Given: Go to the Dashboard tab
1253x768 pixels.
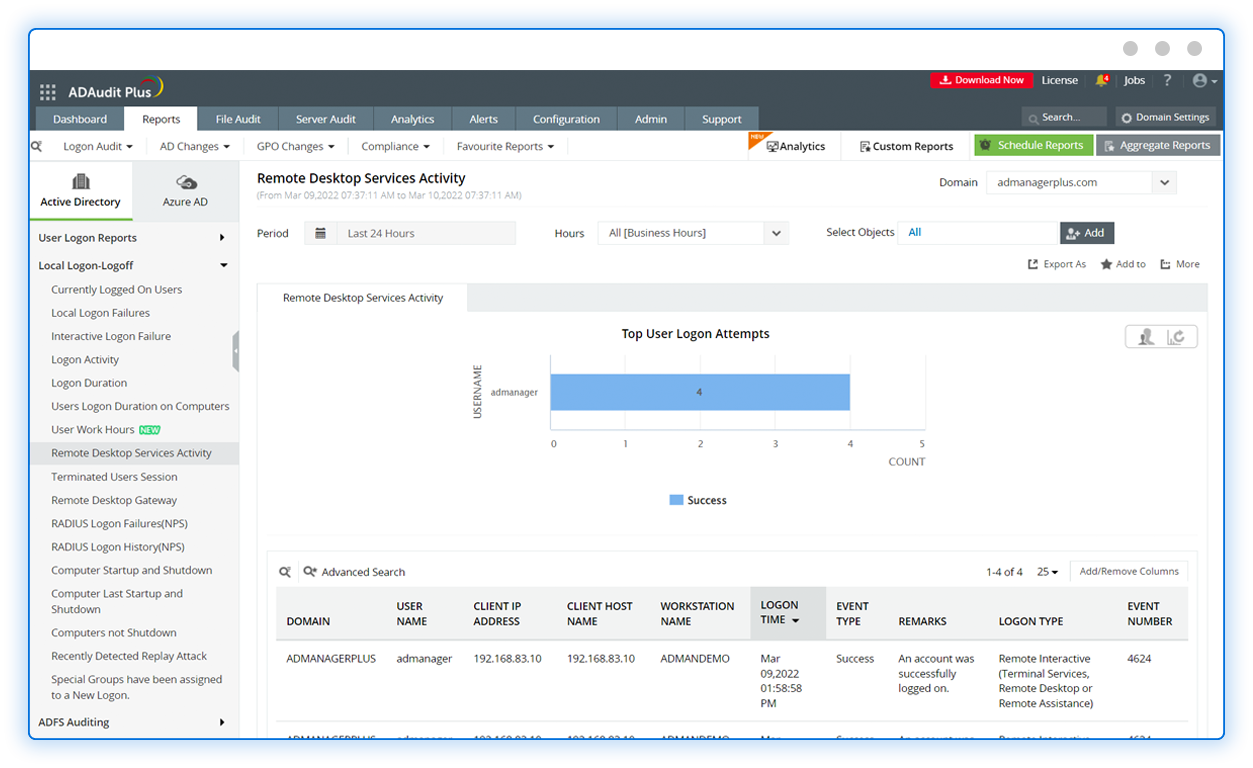Looking at the screenshot, I should [80, 119].
